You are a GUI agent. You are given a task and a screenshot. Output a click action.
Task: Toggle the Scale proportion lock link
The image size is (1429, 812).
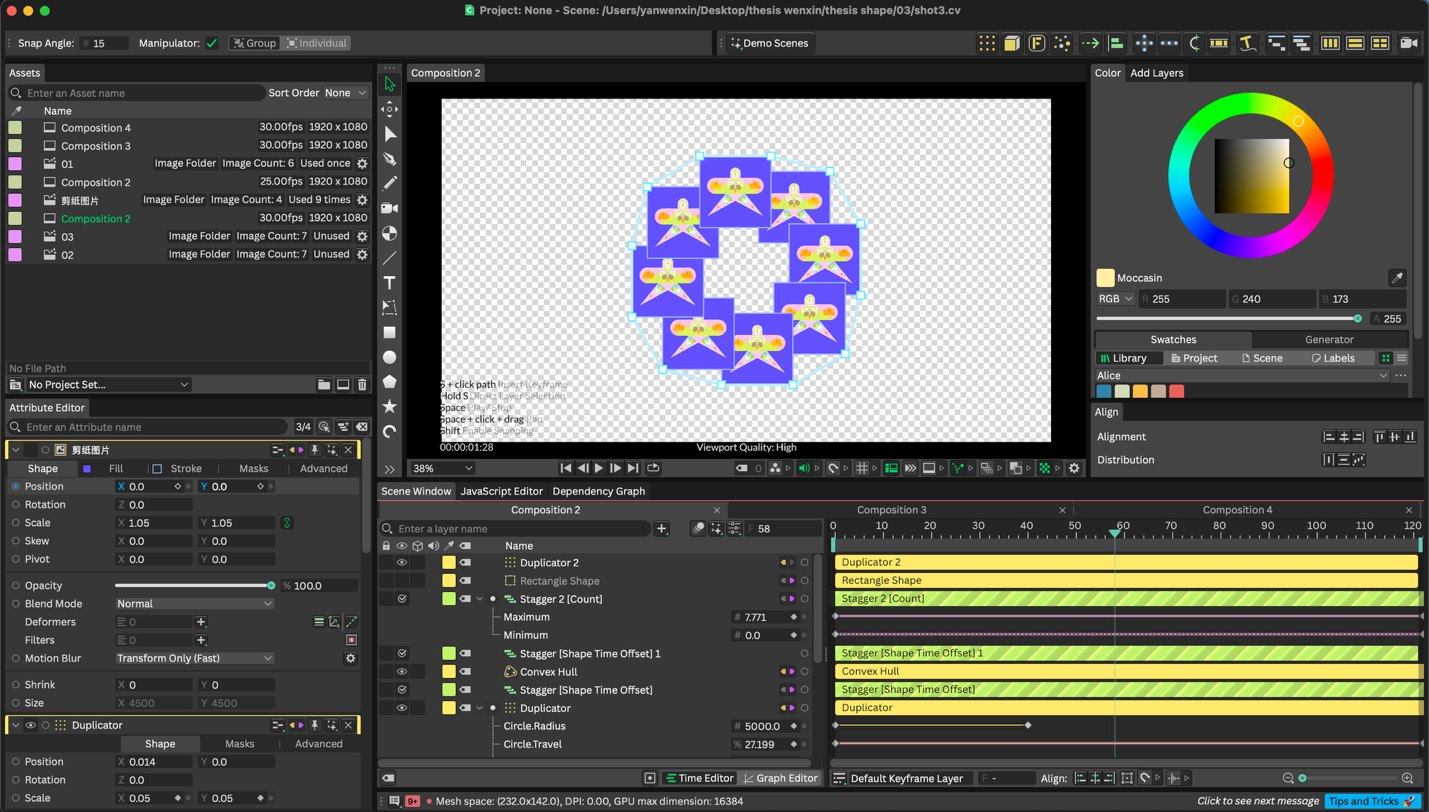[x=287, y=523]
